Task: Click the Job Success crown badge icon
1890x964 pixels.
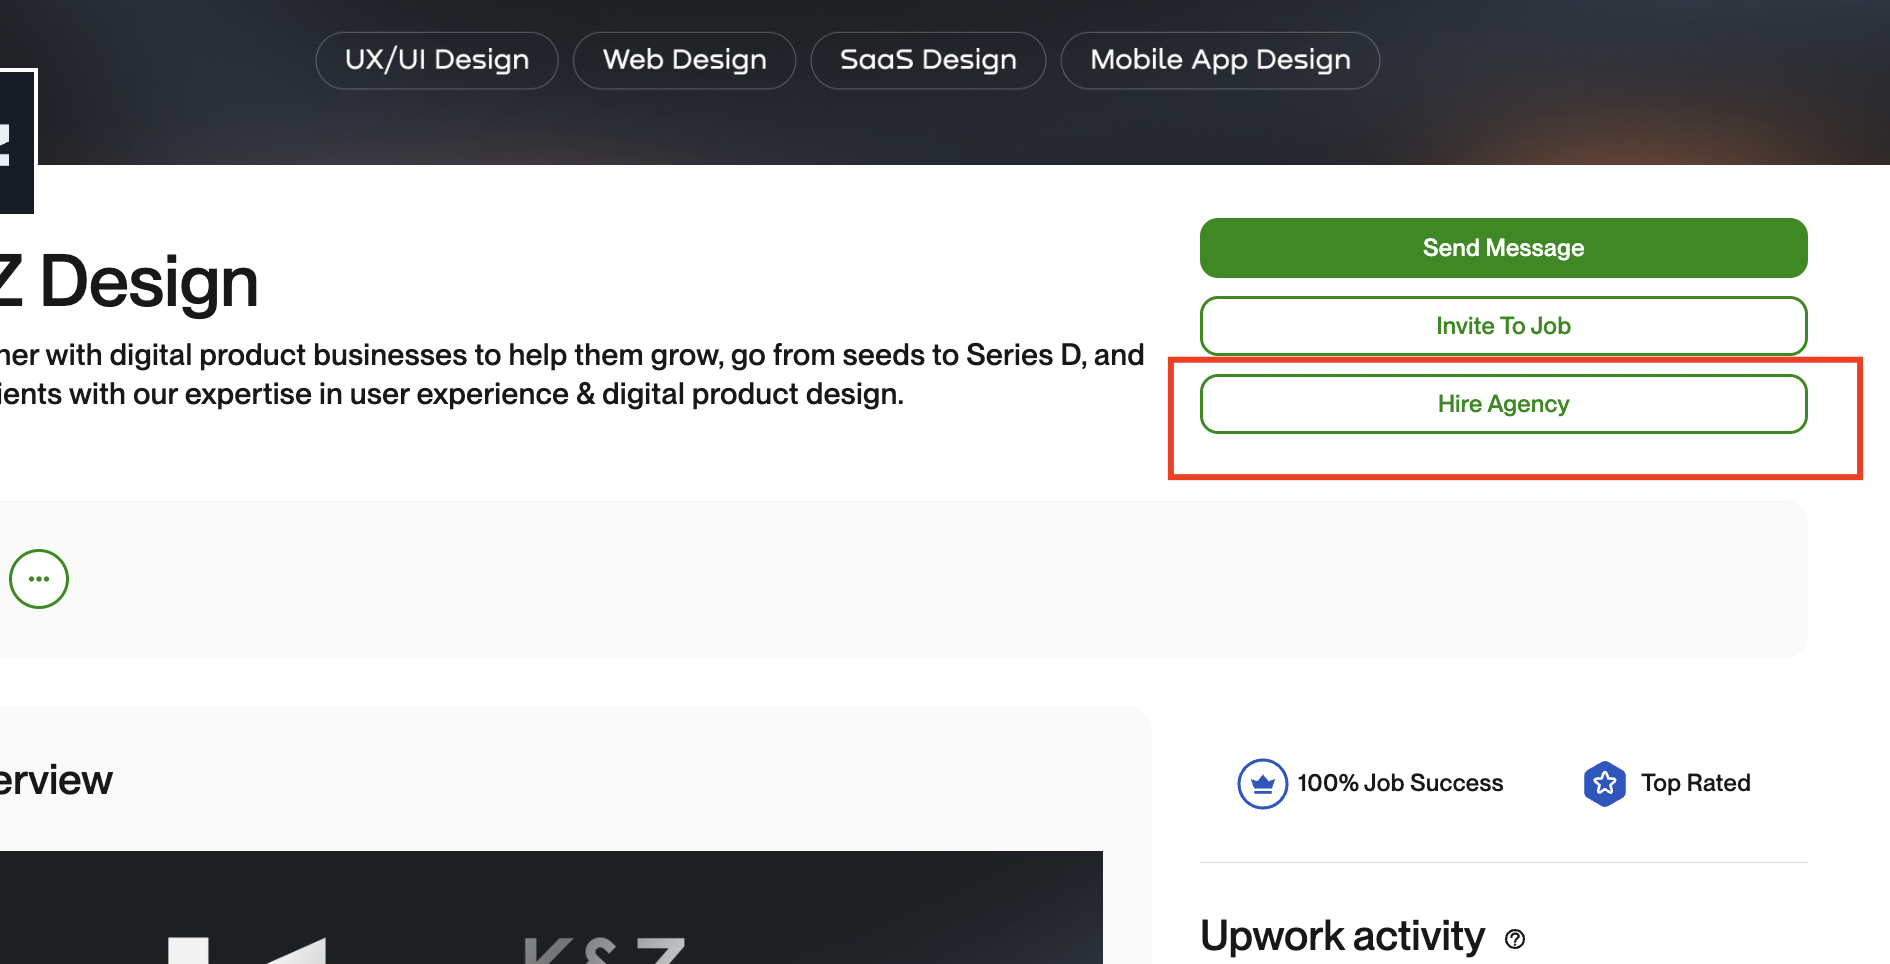Action: pos(1262,783)
